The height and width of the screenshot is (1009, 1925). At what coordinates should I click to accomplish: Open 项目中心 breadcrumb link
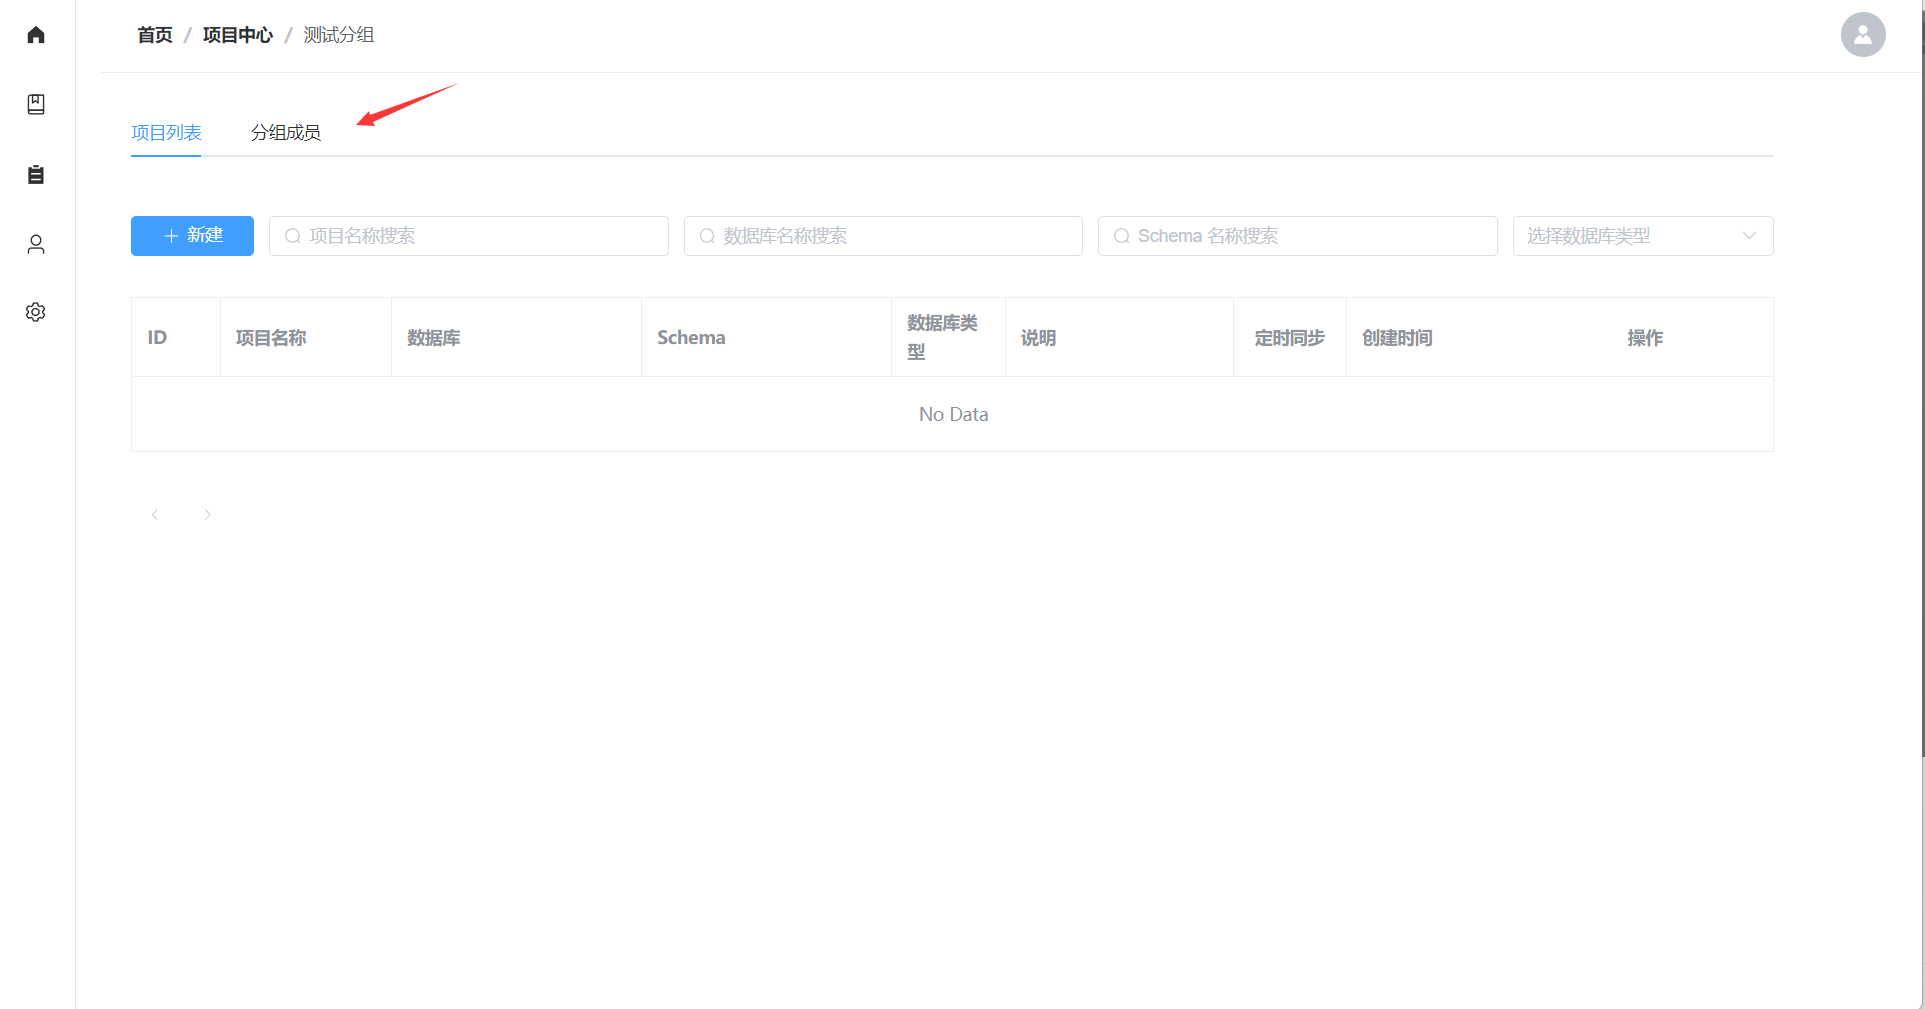[x=237, y=35]
